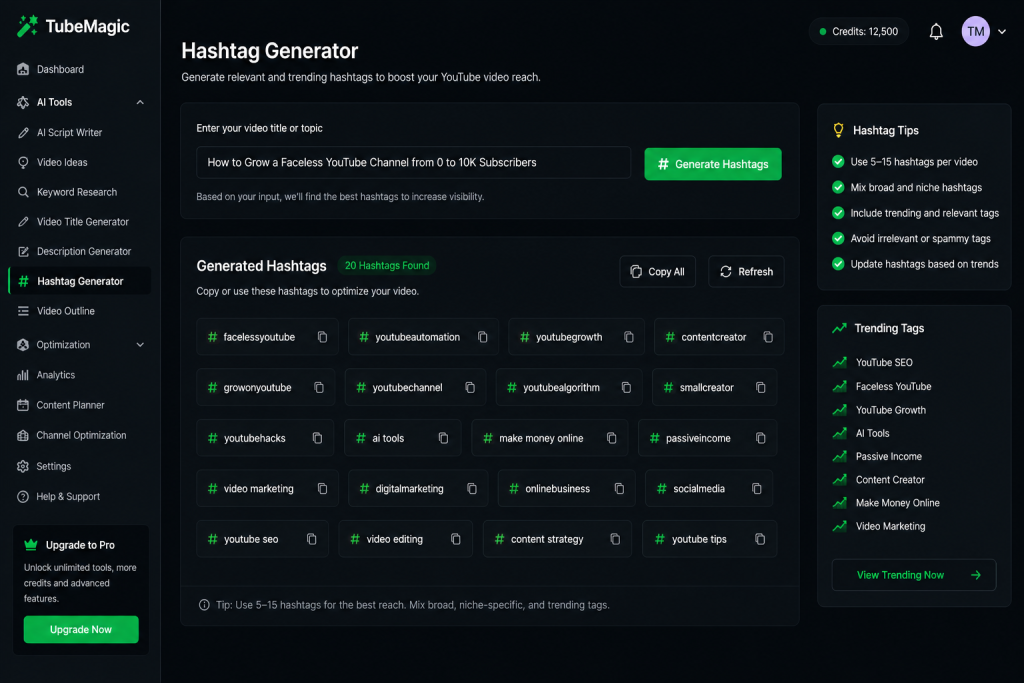Copy the video editing hashtag

point(456,539)
